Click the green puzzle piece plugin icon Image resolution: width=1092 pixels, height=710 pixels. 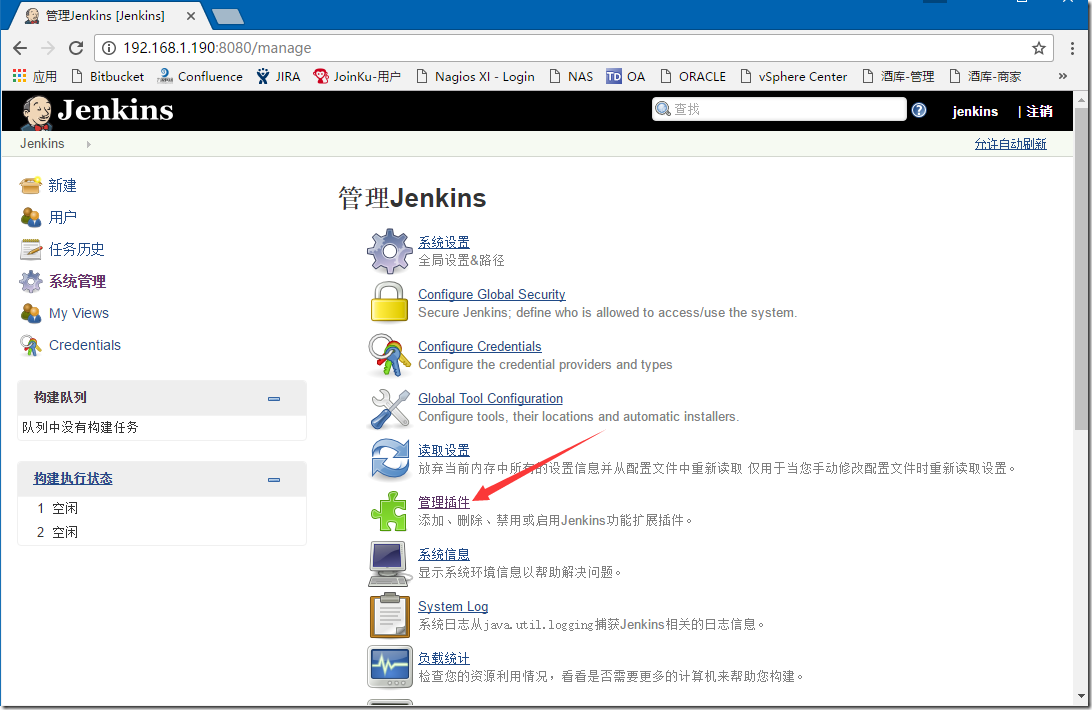pyautogui.click(x=389, y=511)
